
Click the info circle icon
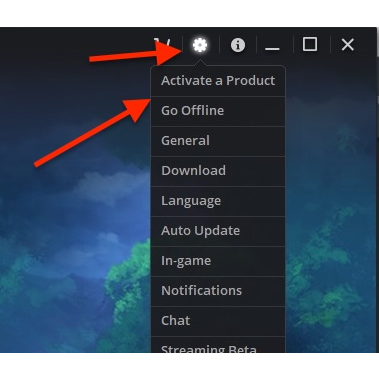[x=238, y=45]
